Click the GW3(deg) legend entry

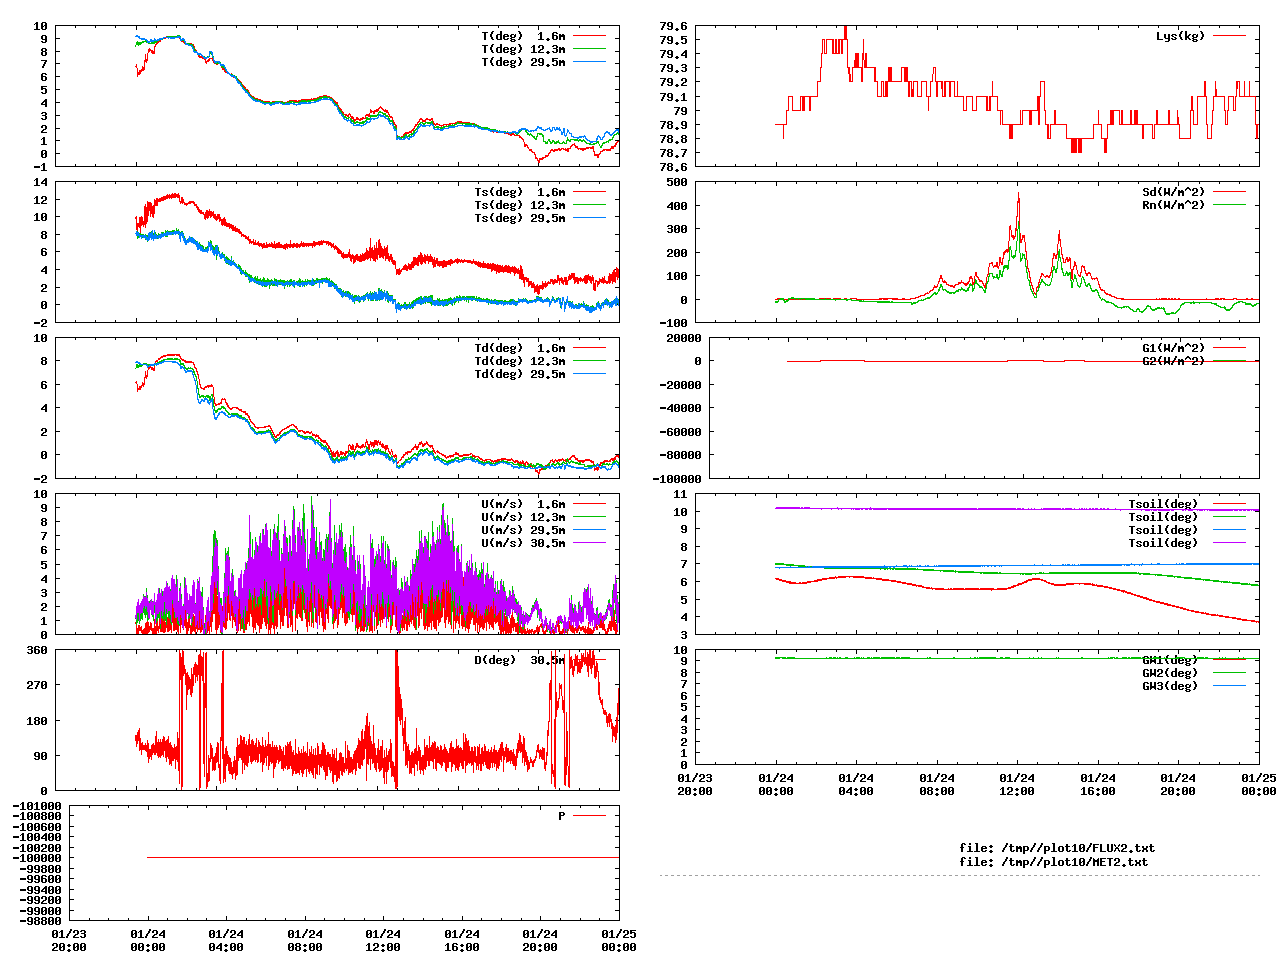click(1169, 686)
